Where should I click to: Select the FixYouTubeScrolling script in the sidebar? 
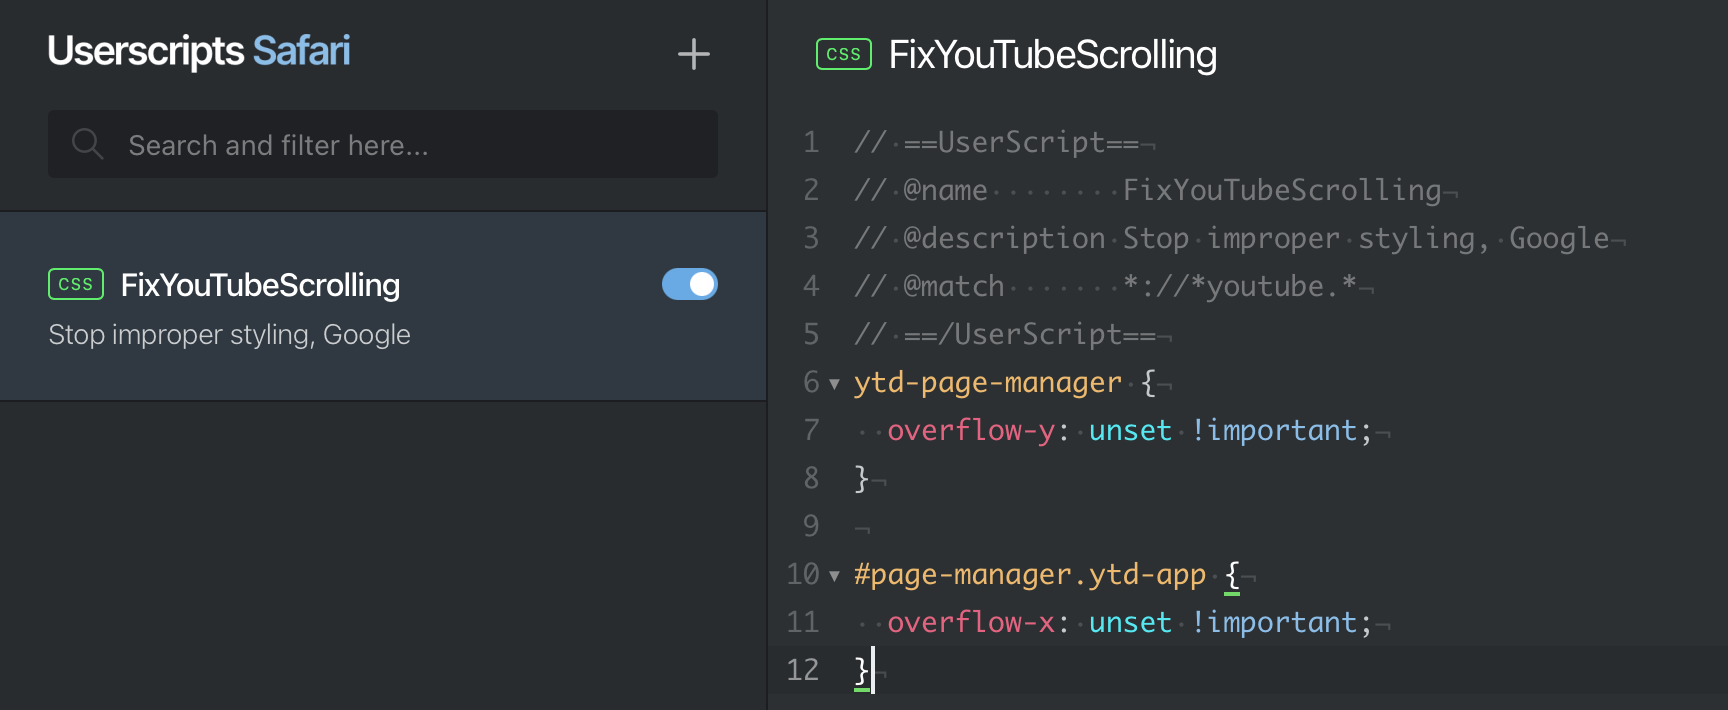tap(260, 285)
